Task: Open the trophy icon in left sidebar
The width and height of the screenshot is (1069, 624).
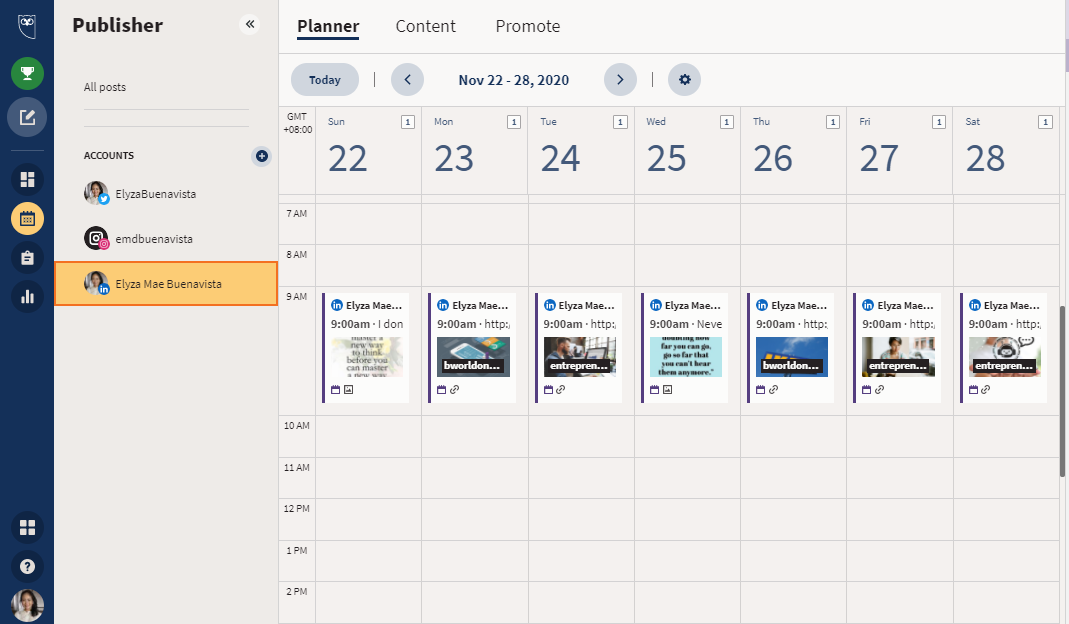Action: pyautogui.click(x=27, y=73)
